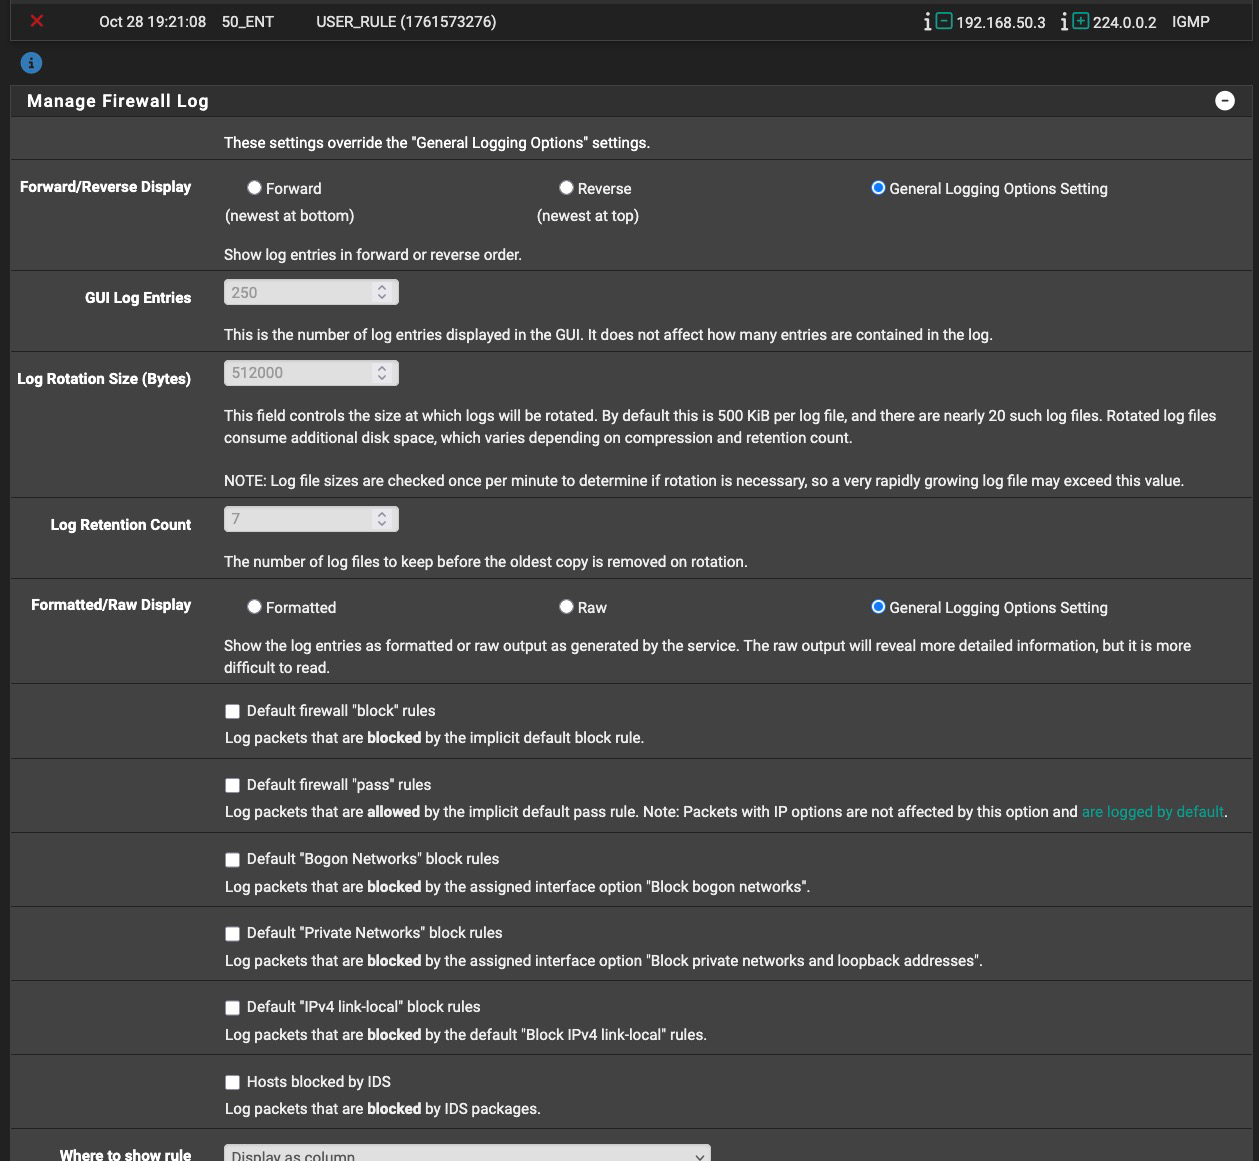1259x1161 pixels.
Task: Collapse the Manage Firewall Log panel
Action: (x=1224, y=101)
